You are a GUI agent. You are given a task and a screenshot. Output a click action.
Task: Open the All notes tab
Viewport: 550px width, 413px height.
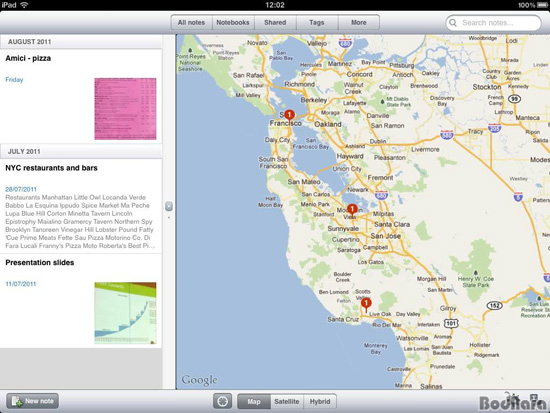coord(191,22)
